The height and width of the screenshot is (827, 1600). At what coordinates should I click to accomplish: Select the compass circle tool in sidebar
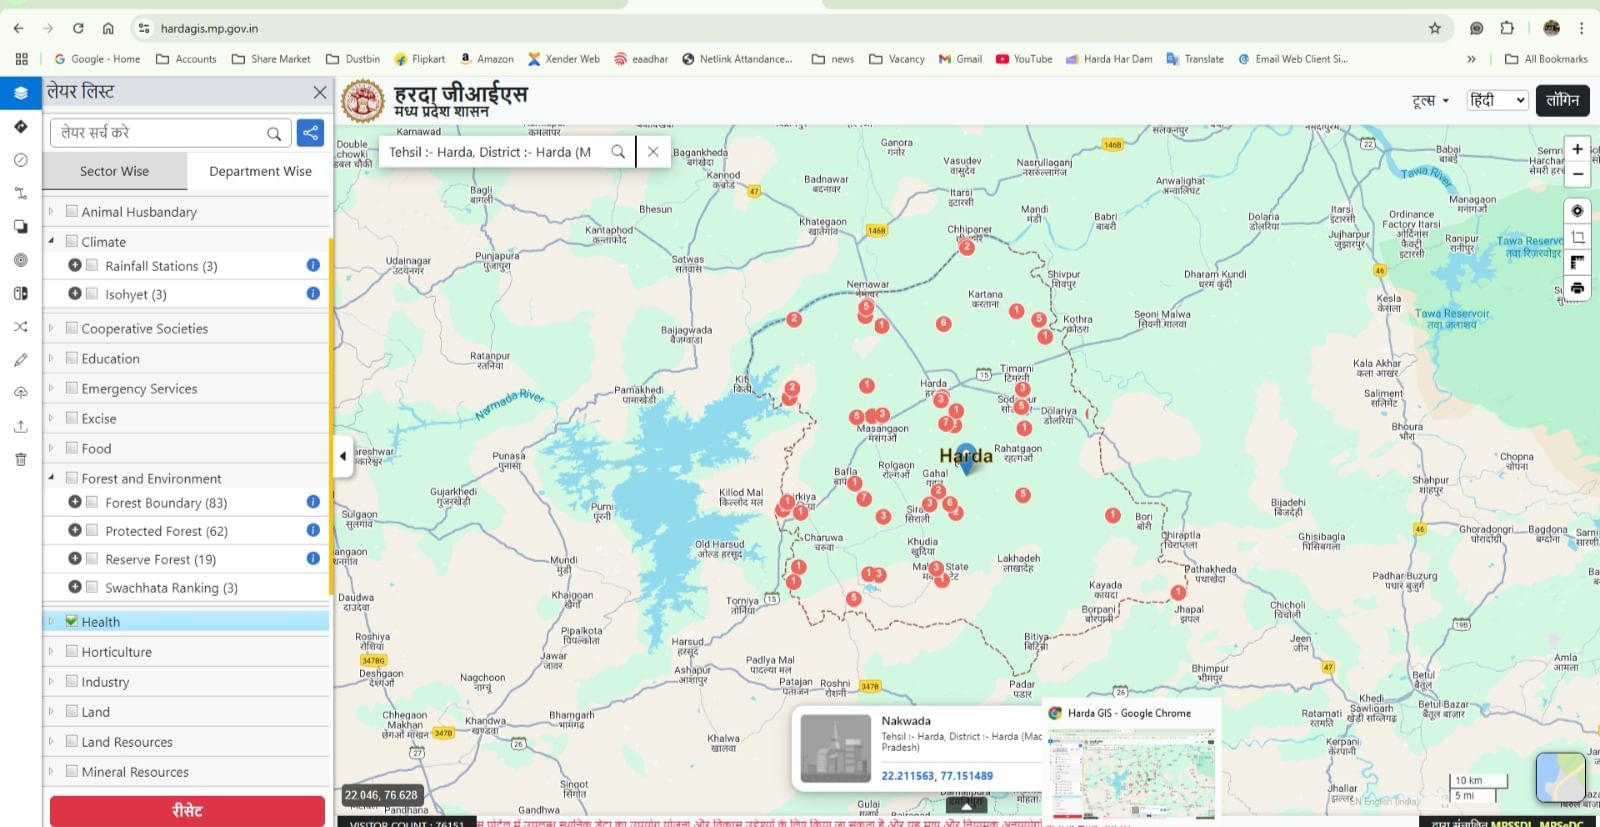pyautogui.click(x=20, y=160)
